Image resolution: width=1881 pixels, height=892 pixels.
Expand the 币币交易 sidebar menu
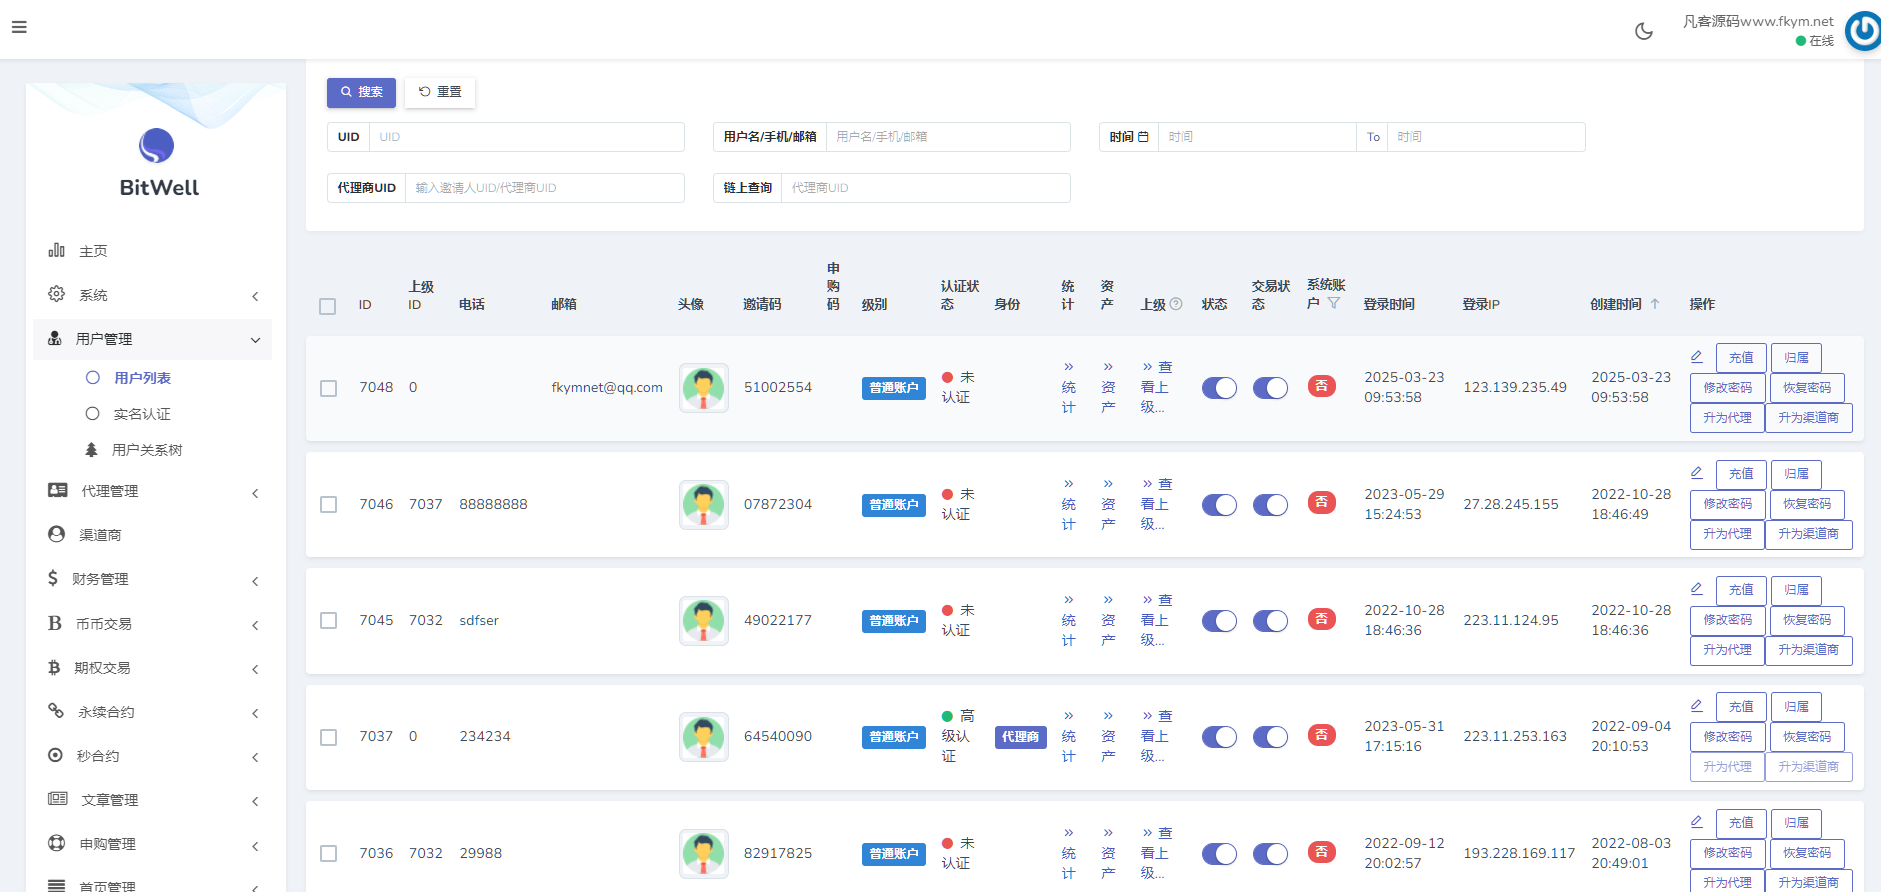[152, 623]
